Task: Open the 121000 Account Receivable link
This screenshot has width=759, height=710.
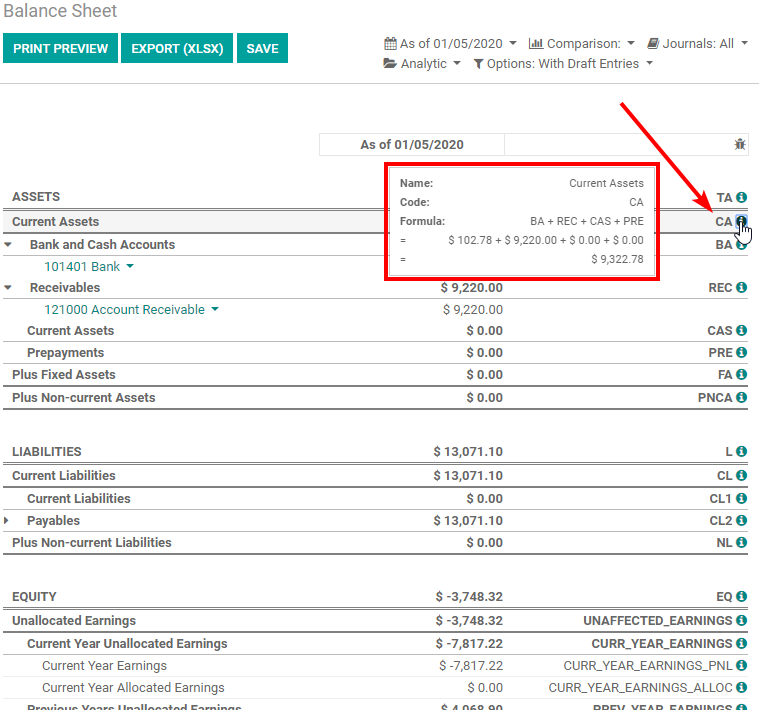Action: click(x=124, y=309)
